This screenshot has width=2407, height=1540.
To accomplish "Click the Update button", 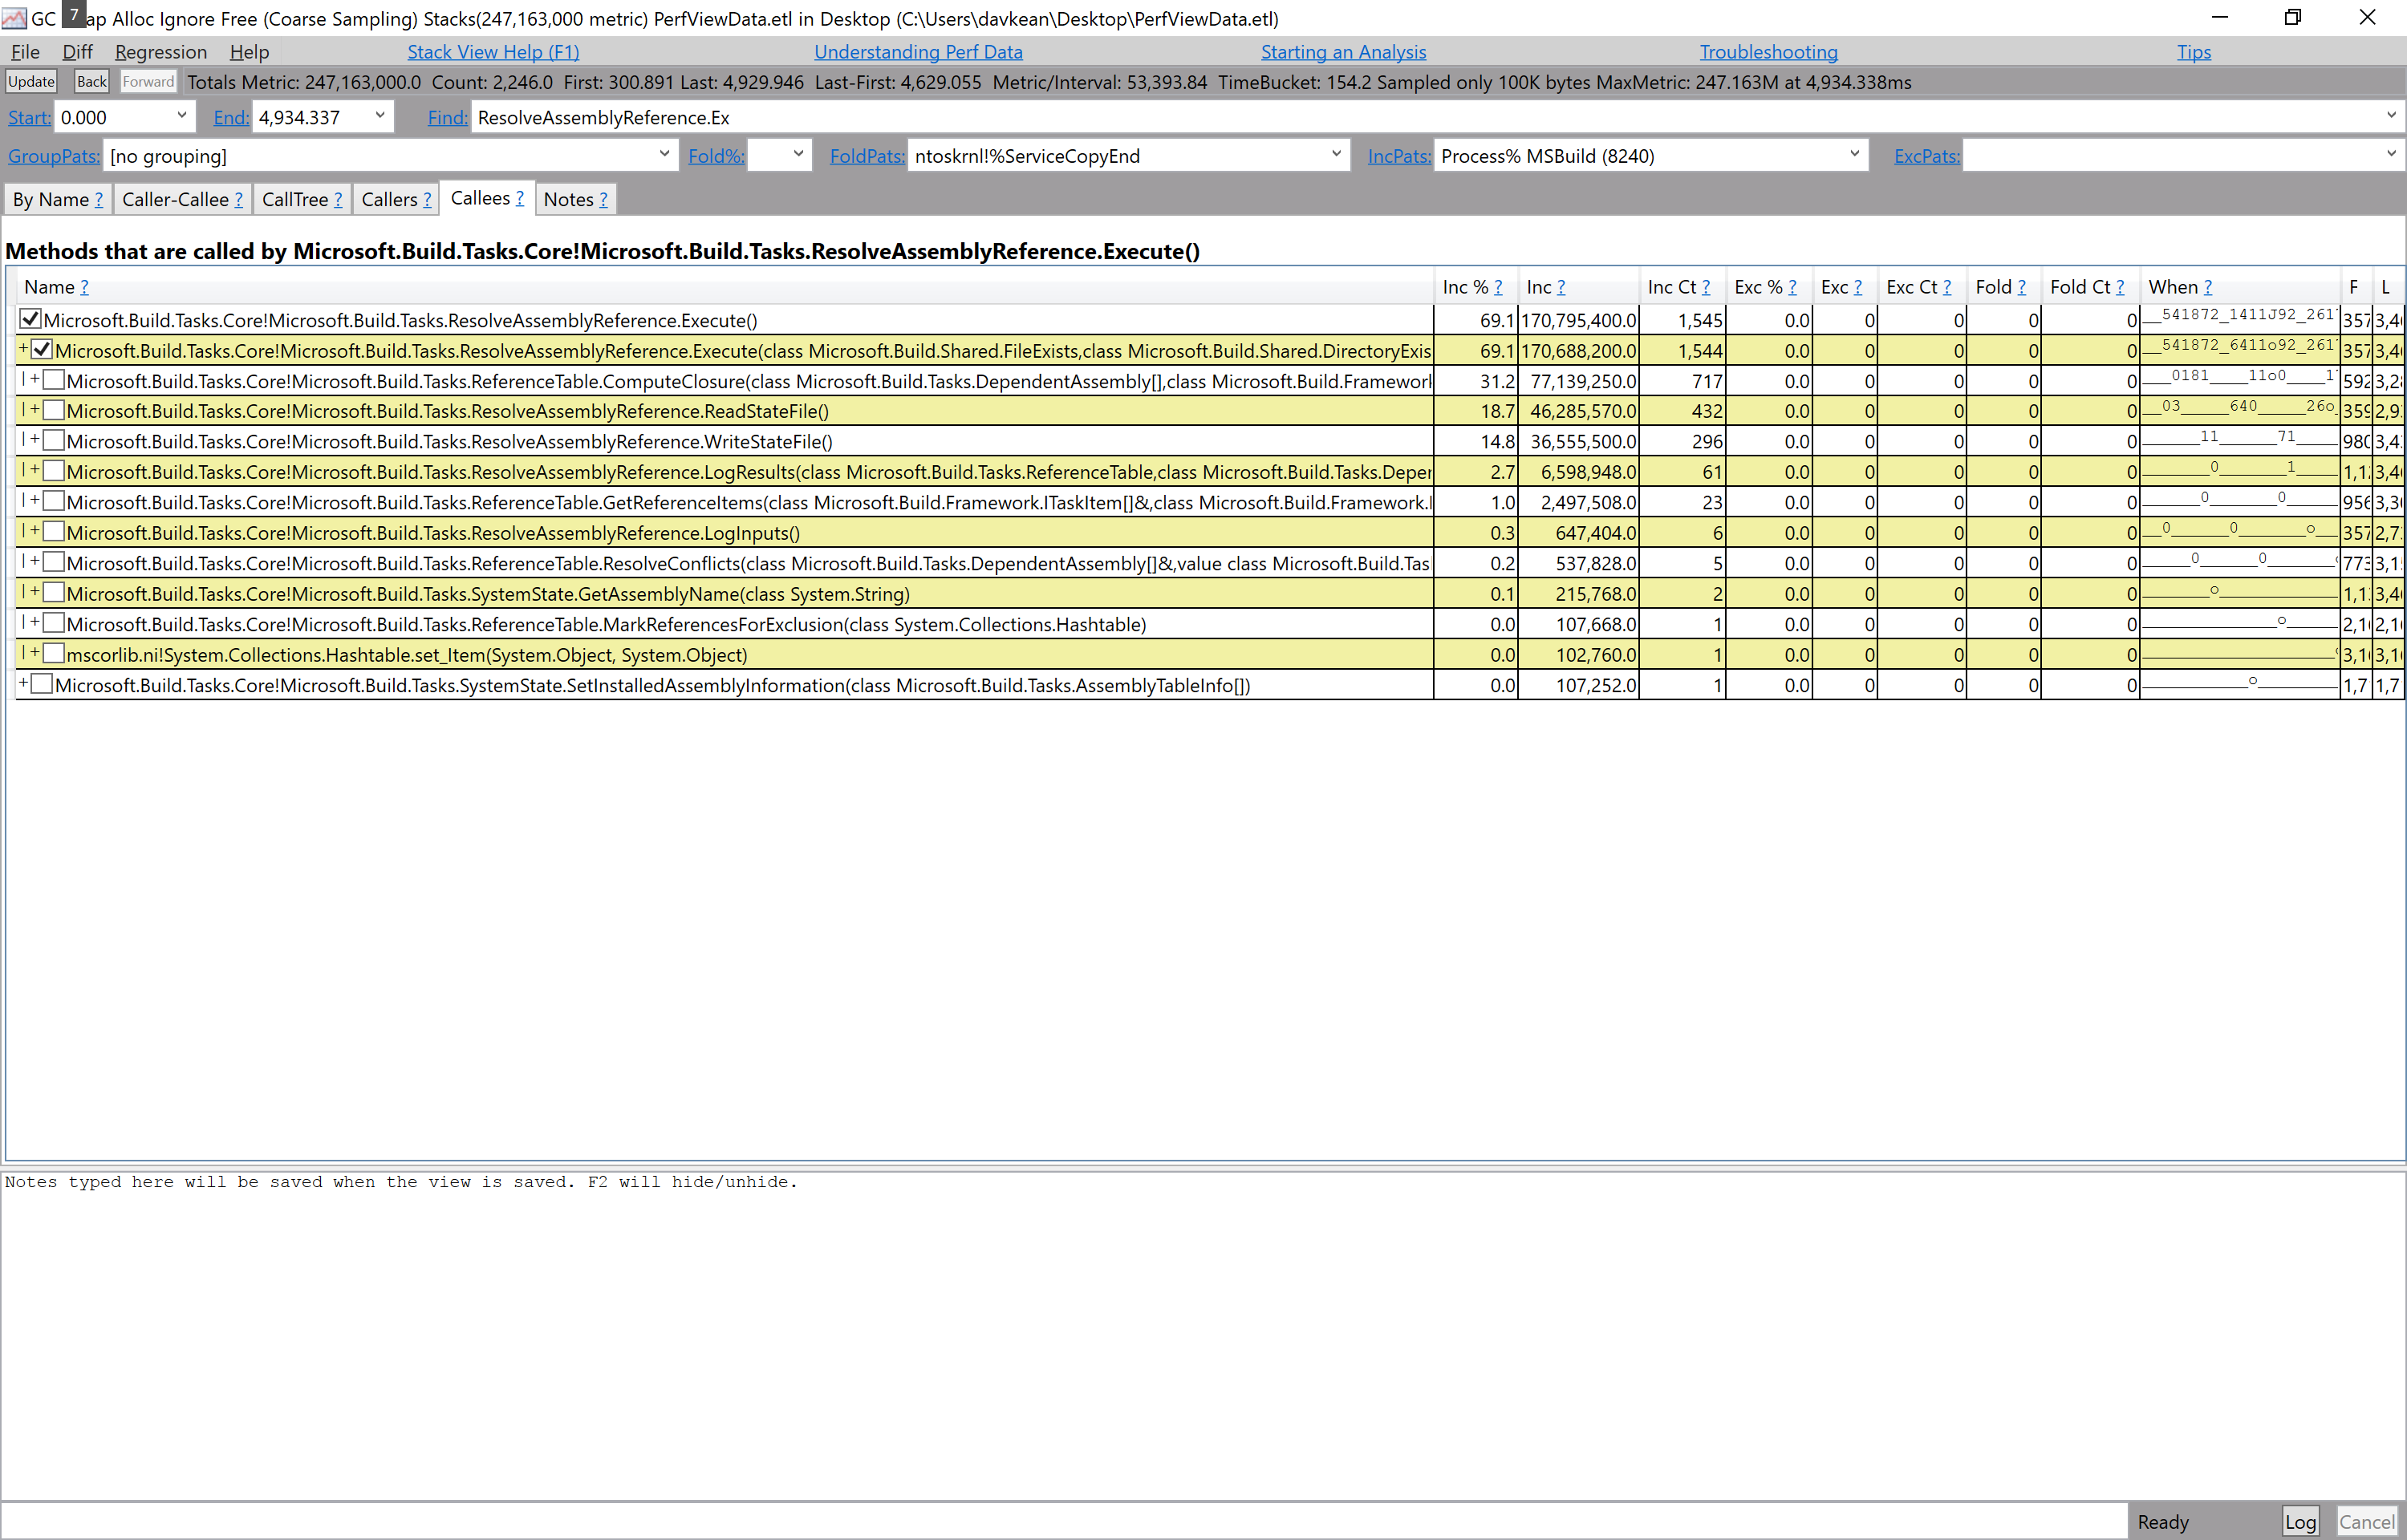I will coord(31,81).
